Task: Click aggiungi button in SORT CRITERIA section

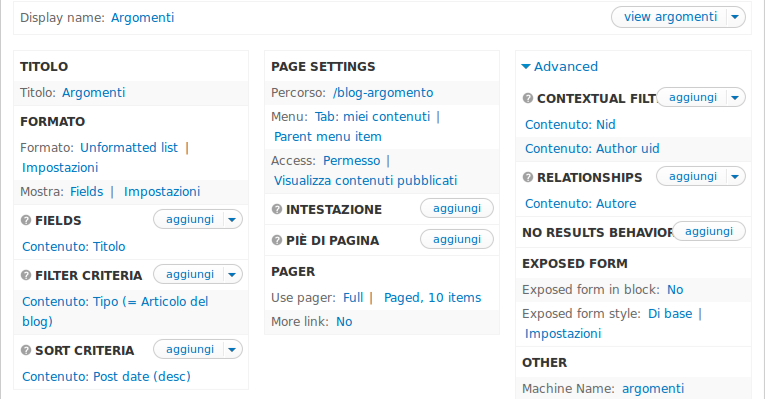Action: pos(189,350)
